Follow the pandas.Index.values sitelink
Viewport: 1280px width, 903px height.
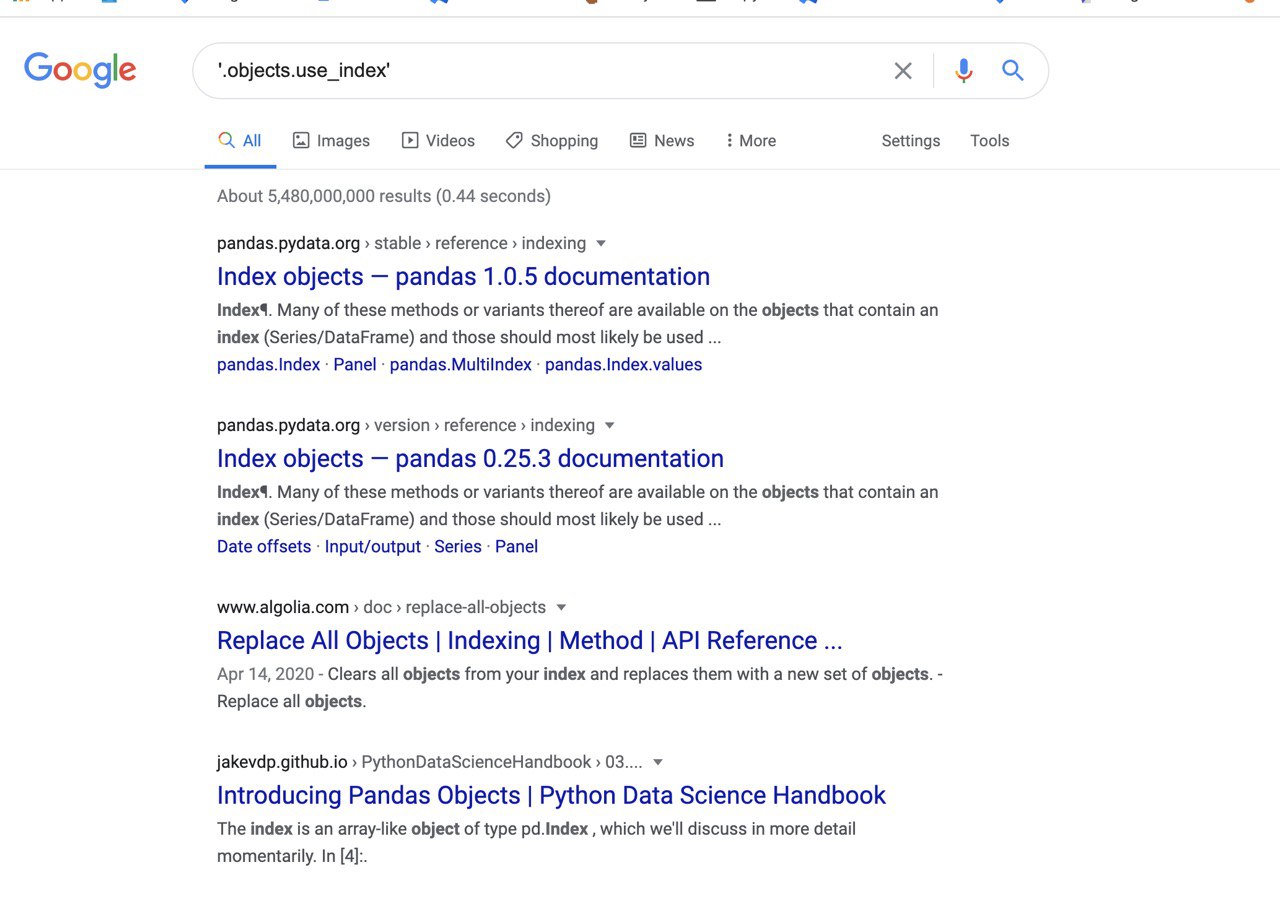point(624,365)
